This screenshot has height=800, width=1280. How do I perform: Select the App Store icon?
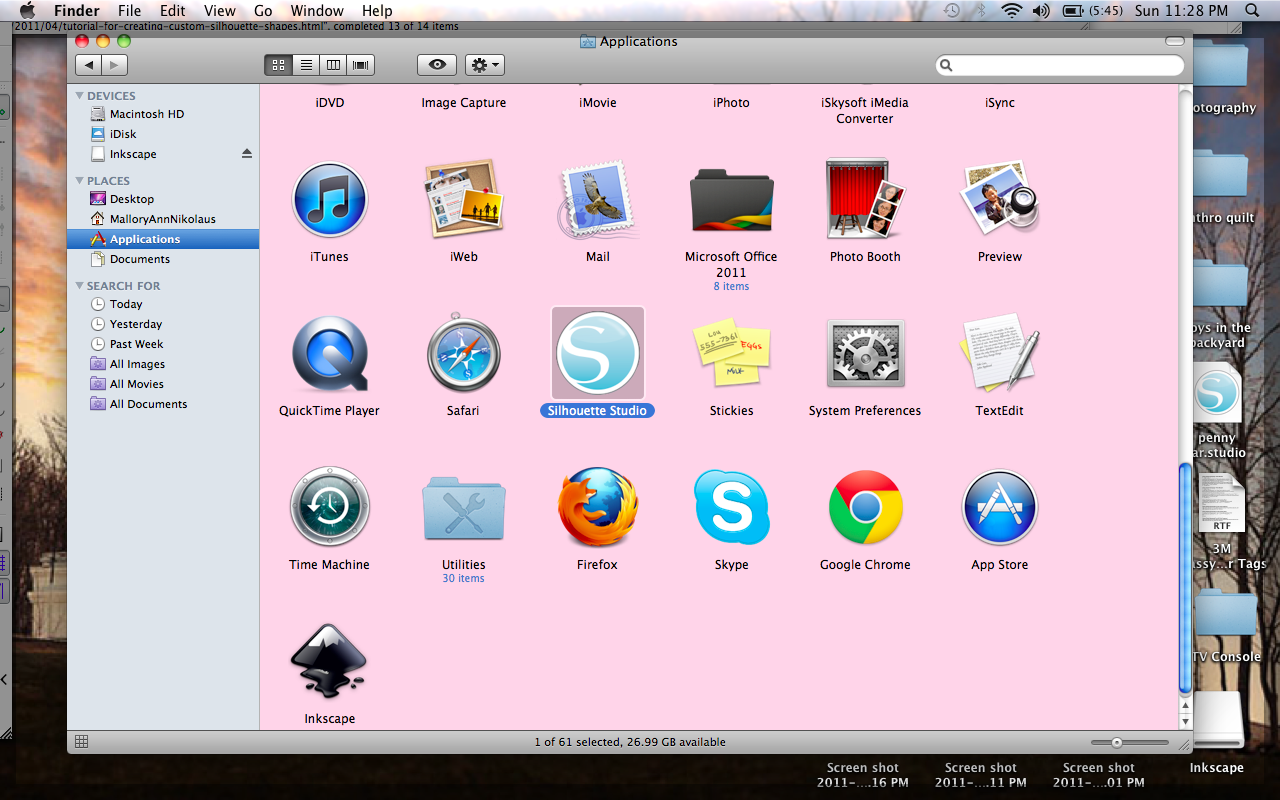coord(999,508)
